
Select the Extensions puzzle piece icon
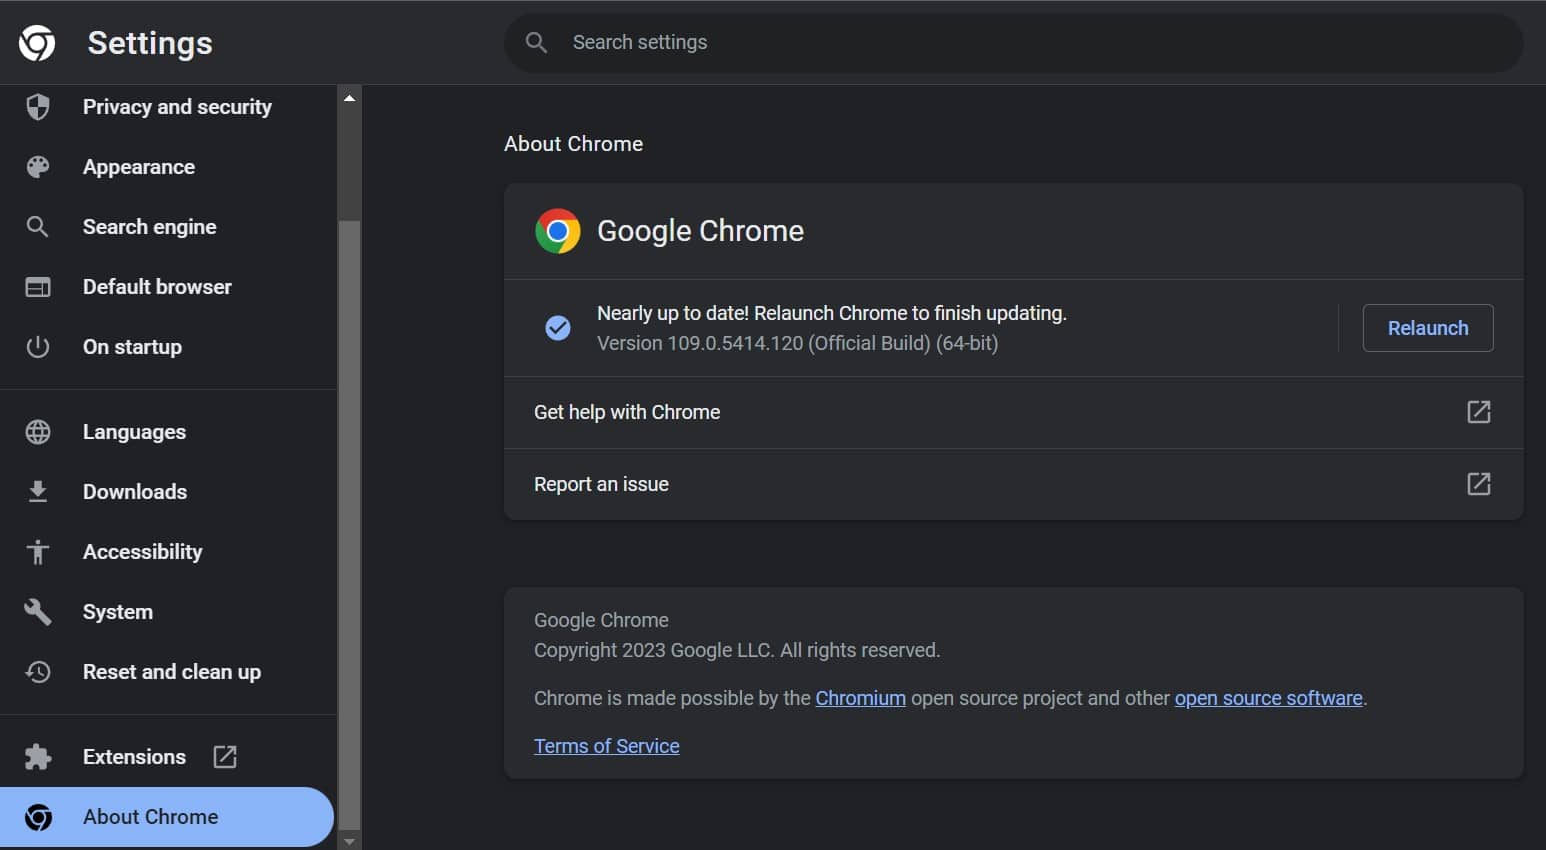point(37,757)
